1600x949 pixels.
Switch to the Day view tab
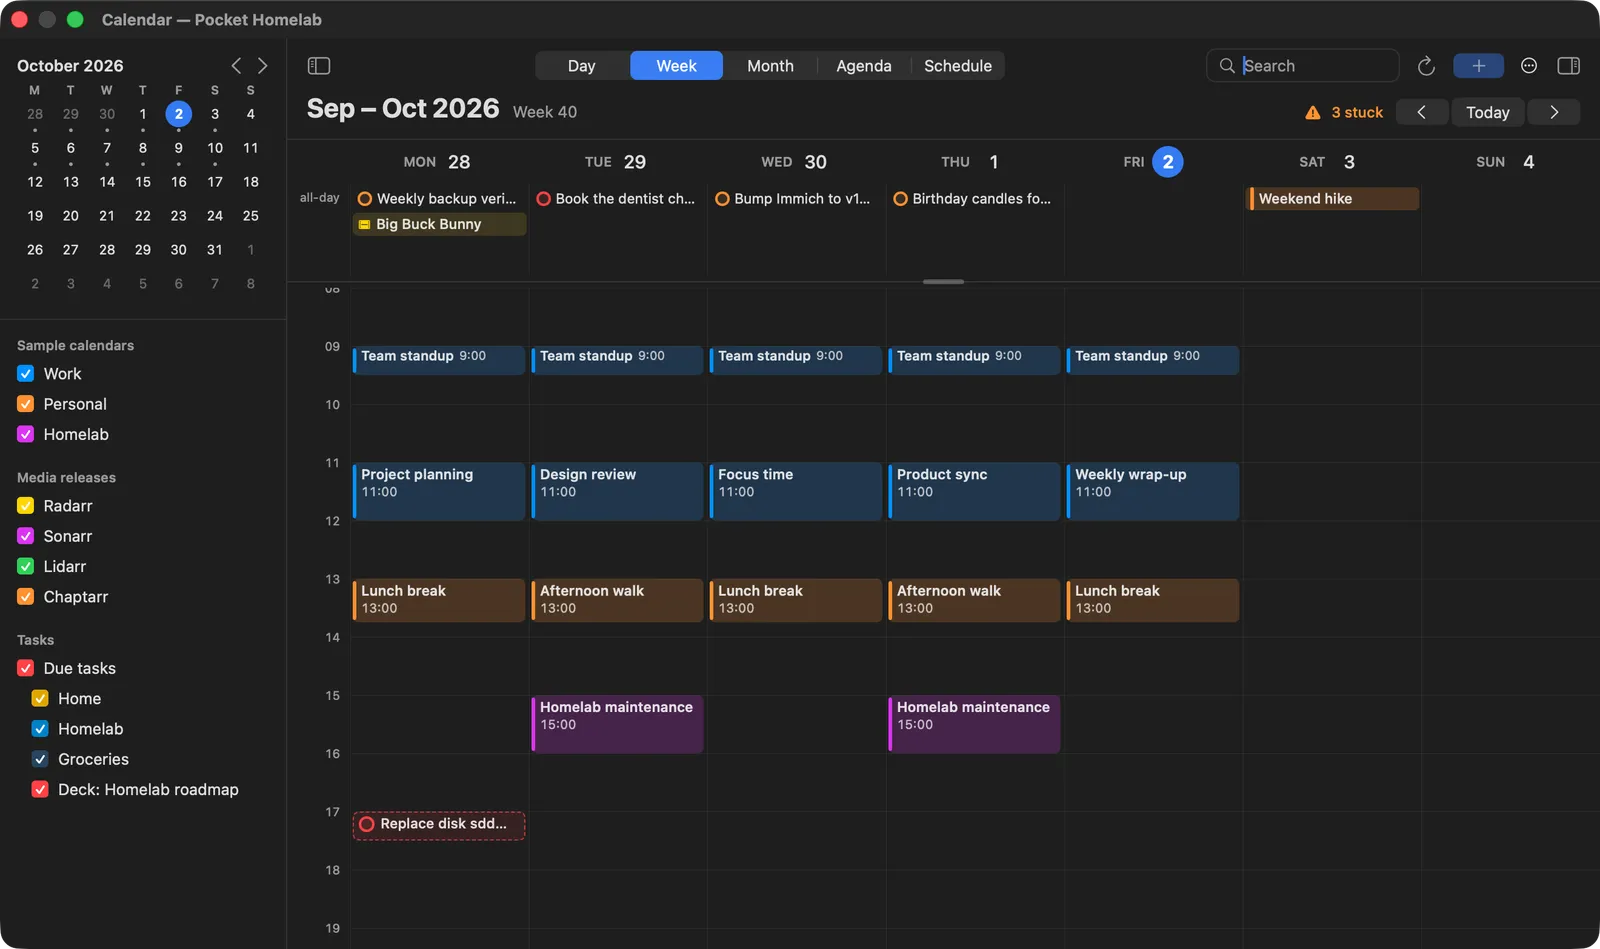[582, 66]
